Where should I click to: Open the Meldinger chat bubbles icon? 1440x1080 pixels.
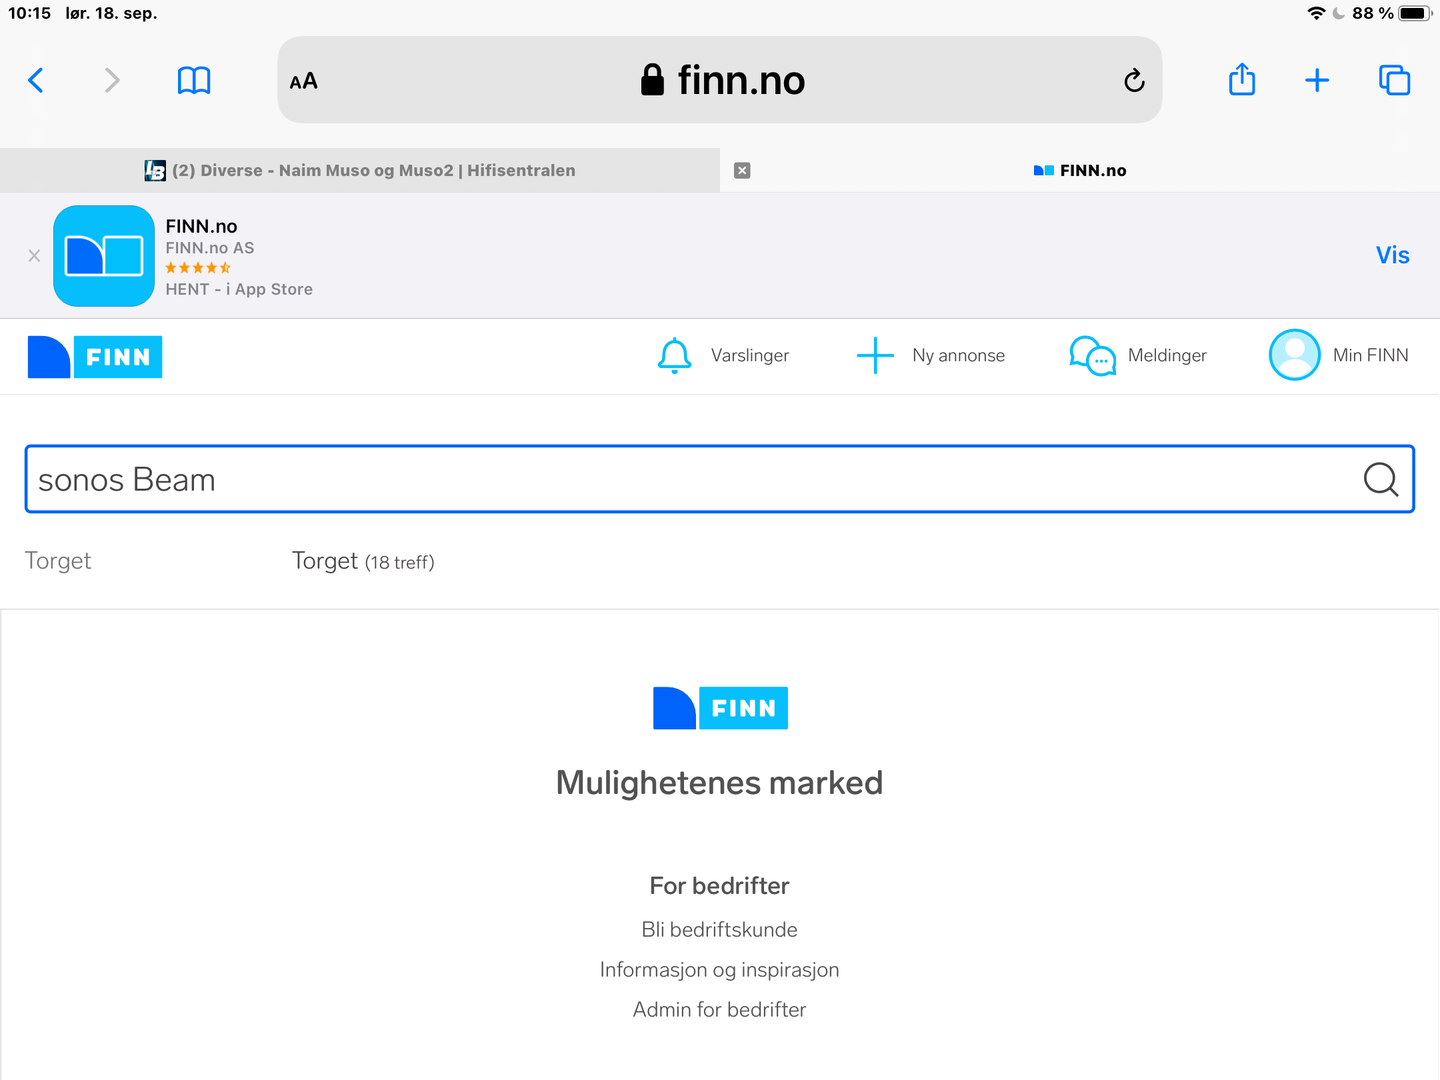pos(1092,355)
